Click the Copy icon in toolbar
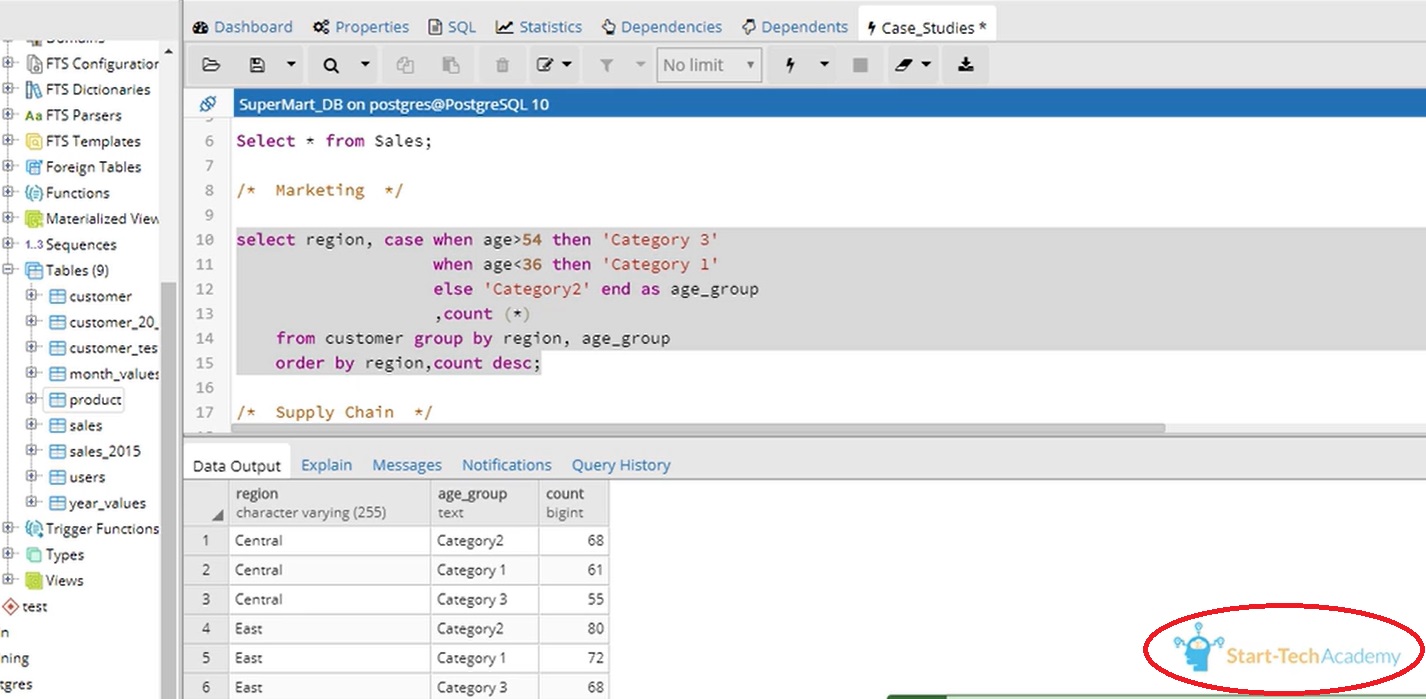Viewport: 1426px width, 699px height. (x=405, y=65)
